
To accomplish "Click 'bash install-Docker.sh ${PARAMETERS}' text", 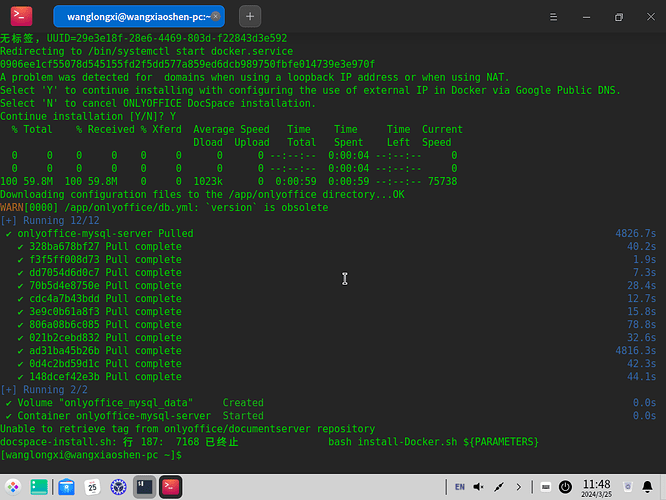I will point(433,442).
